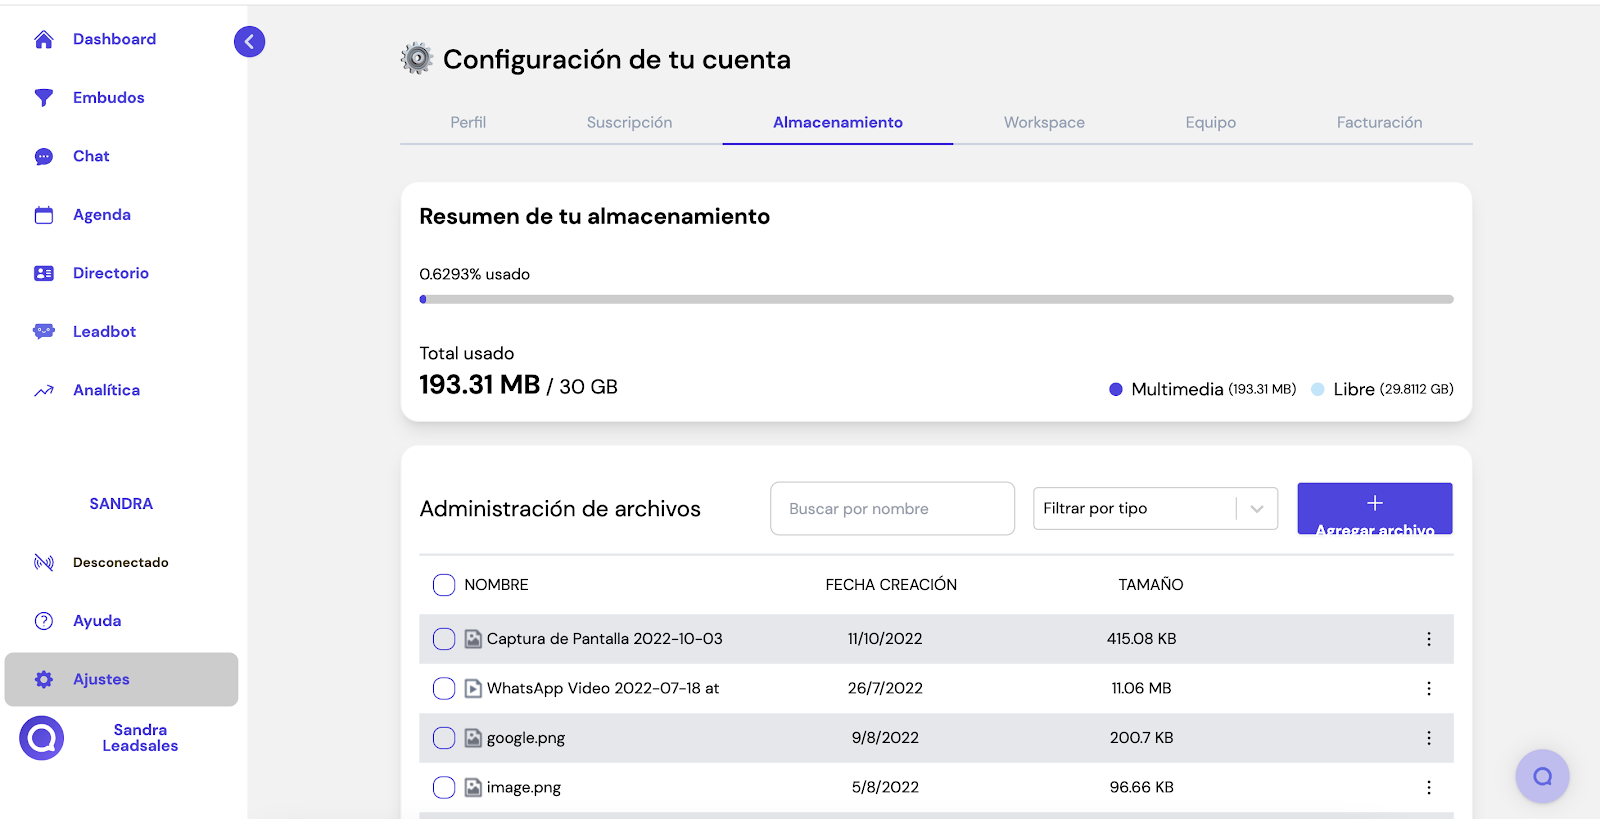The width and height of the screenshot is (1600, 819).
Task: Toggle the select-all checkbox beside NOMBRE
Action: coord(444,585)
